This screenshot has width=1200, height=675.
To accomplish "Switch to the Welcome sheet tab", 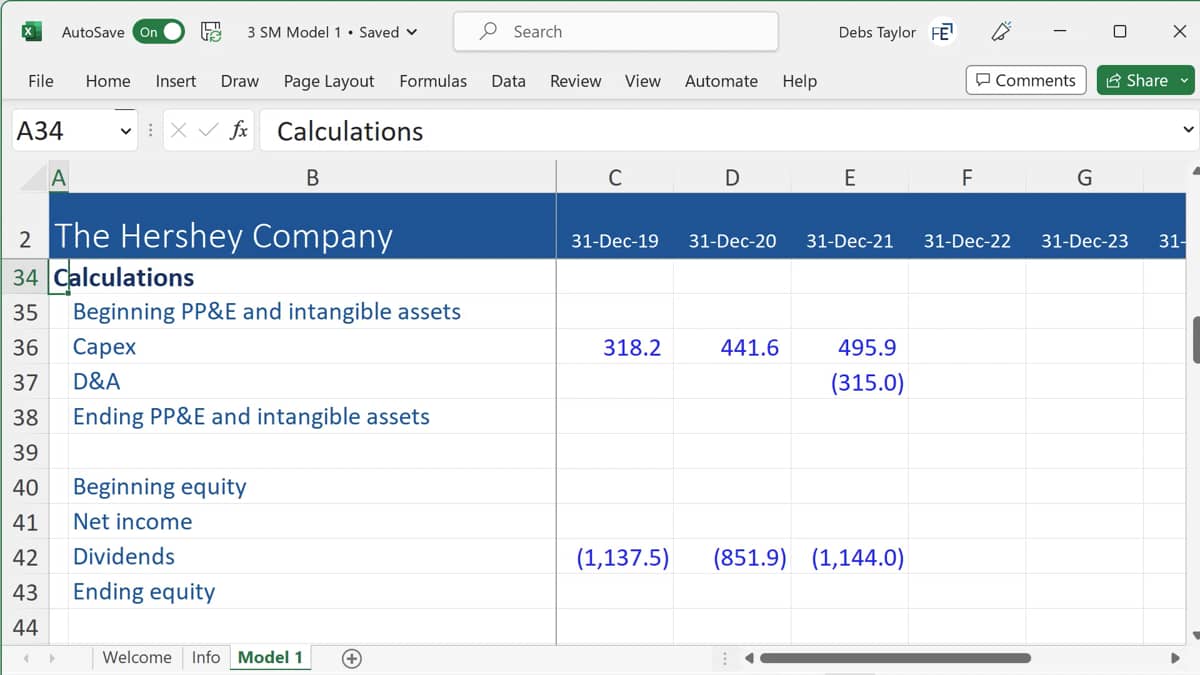I will [x=137, y=657].
